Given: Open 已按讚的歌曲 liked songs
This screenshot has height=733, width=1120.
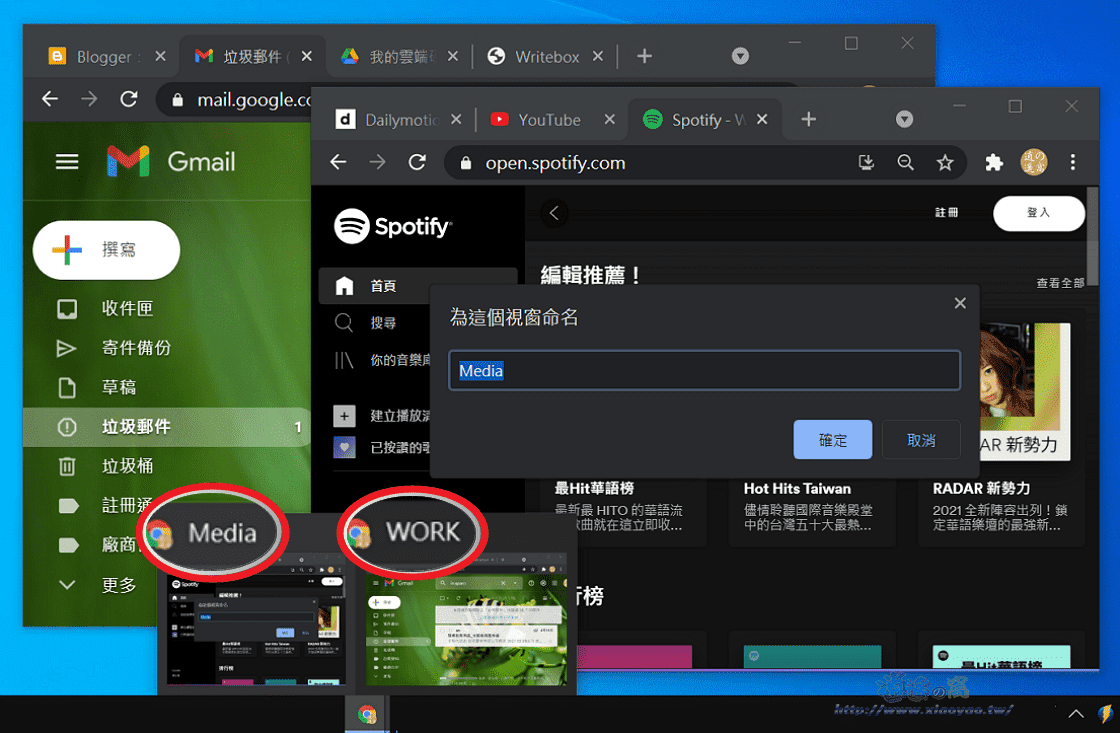Looking at the screenshot, I should (x=382, y=448).
